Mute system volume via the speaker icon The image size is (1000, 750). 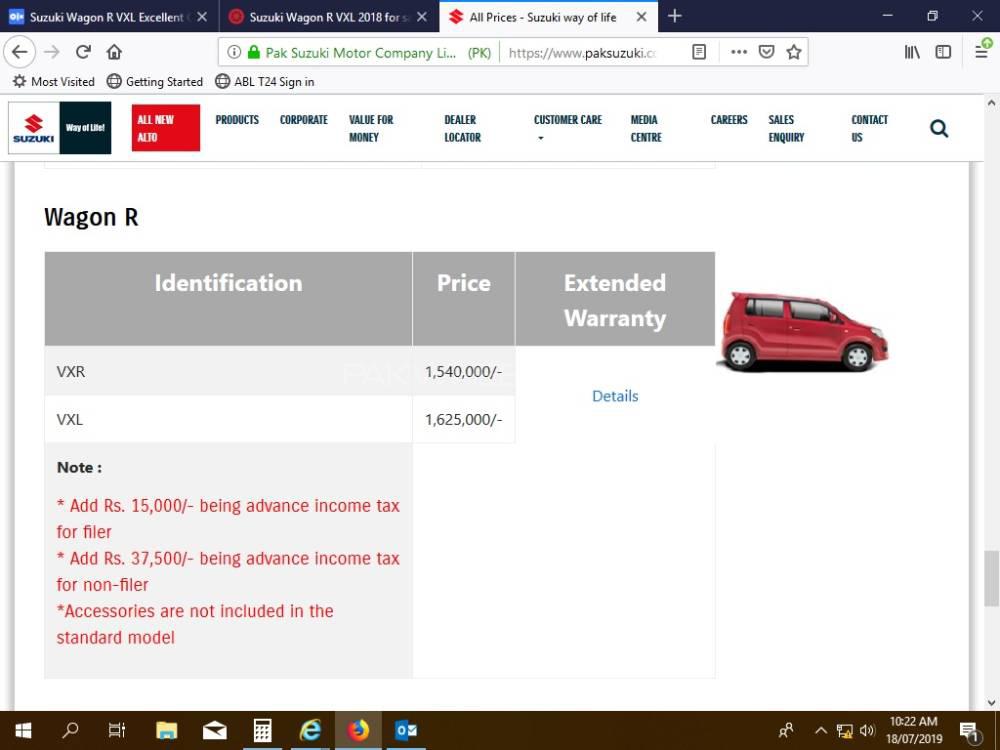coord(867,730)
